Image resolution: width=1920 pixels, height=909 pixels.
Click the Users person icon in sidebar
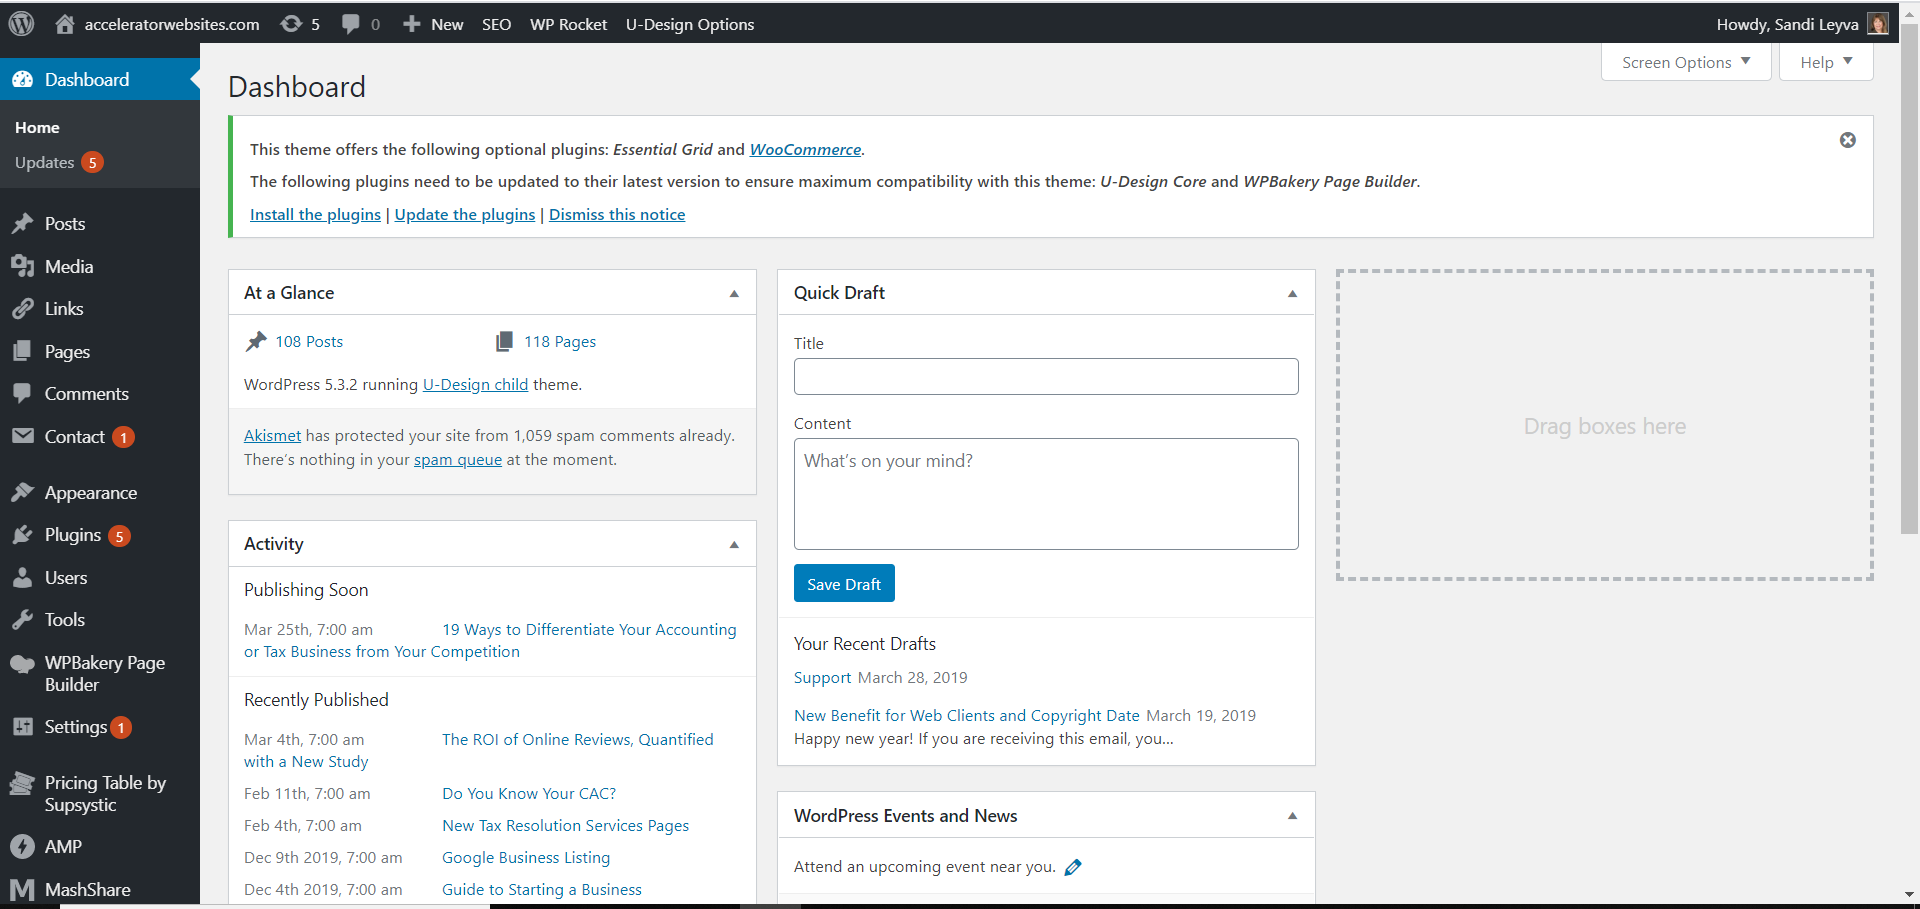point(23,578)
